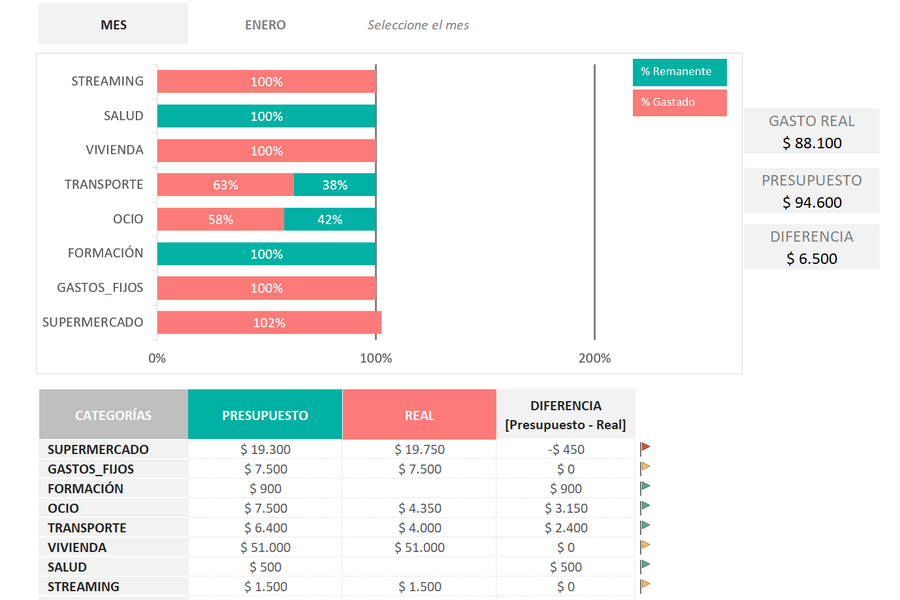Select the MES label cell
This screenshot has width=900, height=600.
pyautogui.click(x=113, y=25)
